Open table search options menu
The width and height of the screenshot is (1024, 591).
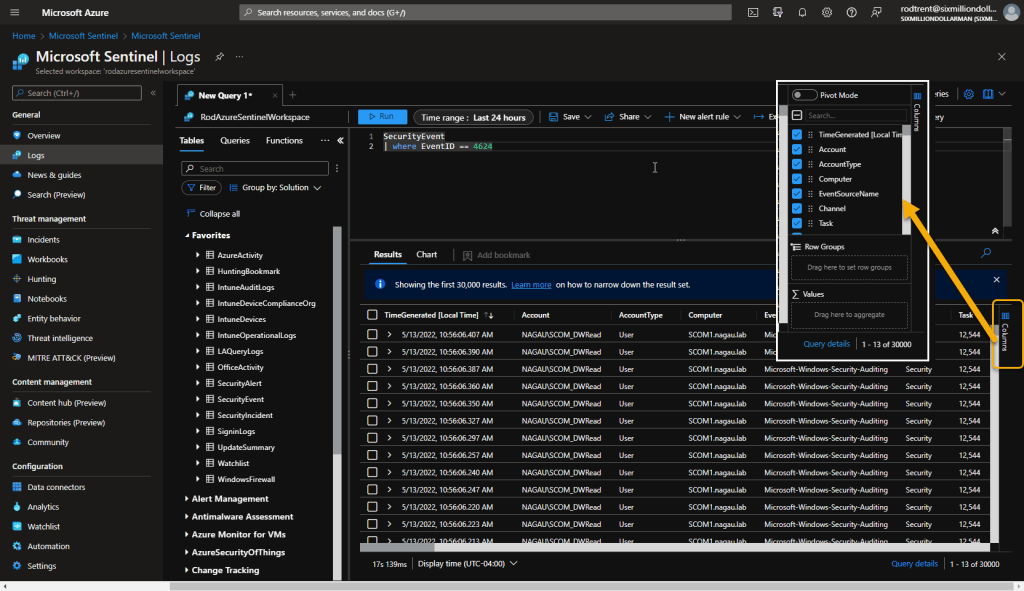pyautogui.click(x=337, y=168)
